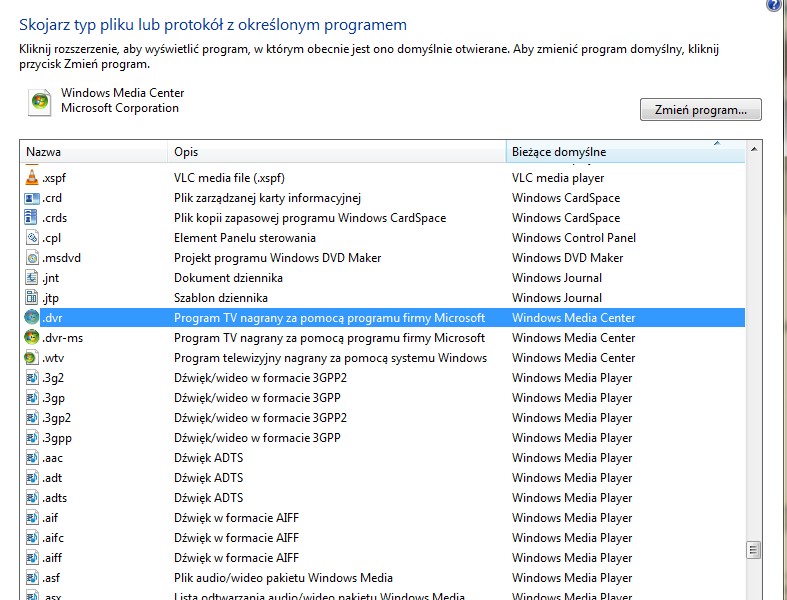The image size is (787, 600).
Task: Select the .dvr-ms extension name
Action: coord(62,338)
